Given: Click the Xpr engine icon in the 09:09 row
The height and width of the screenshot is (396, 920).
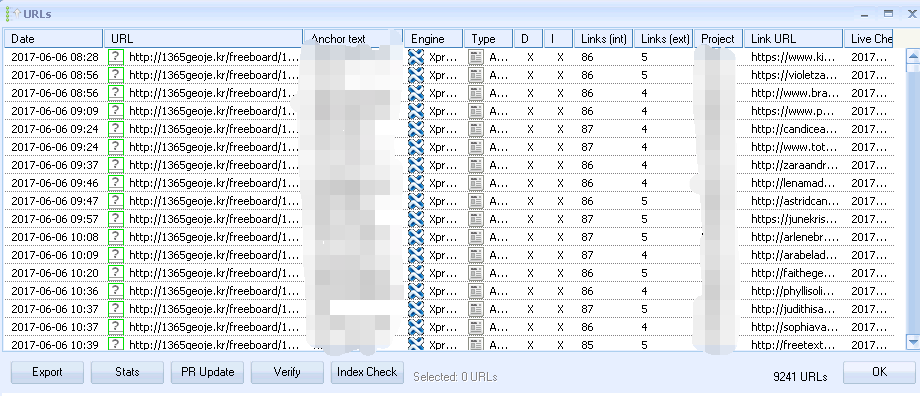Looking at the screenshot, I should point(416,111).
